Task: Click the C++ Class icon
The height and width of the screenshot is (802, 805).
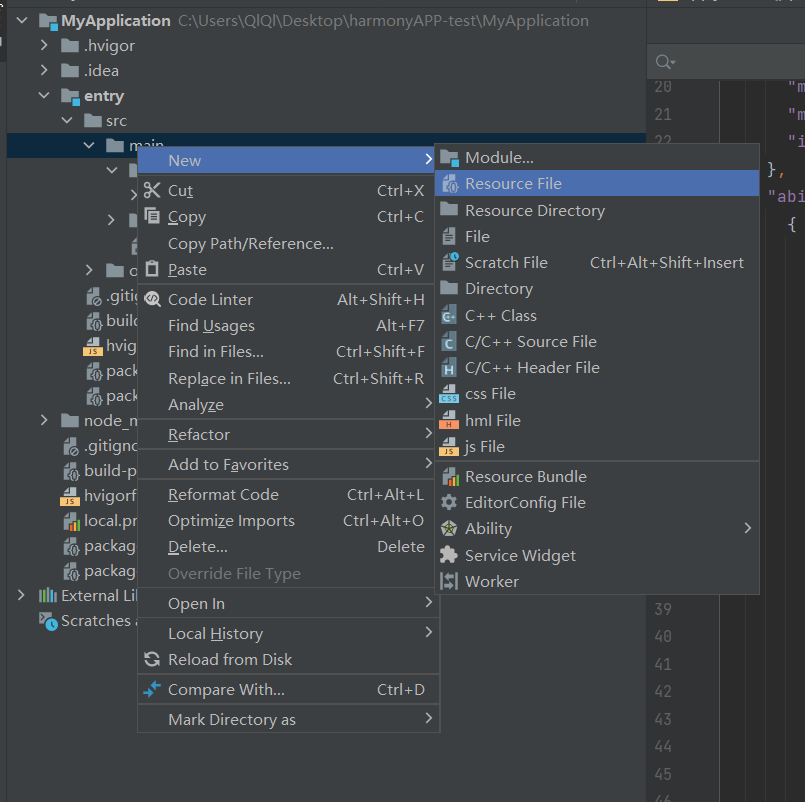Action: 449,315
